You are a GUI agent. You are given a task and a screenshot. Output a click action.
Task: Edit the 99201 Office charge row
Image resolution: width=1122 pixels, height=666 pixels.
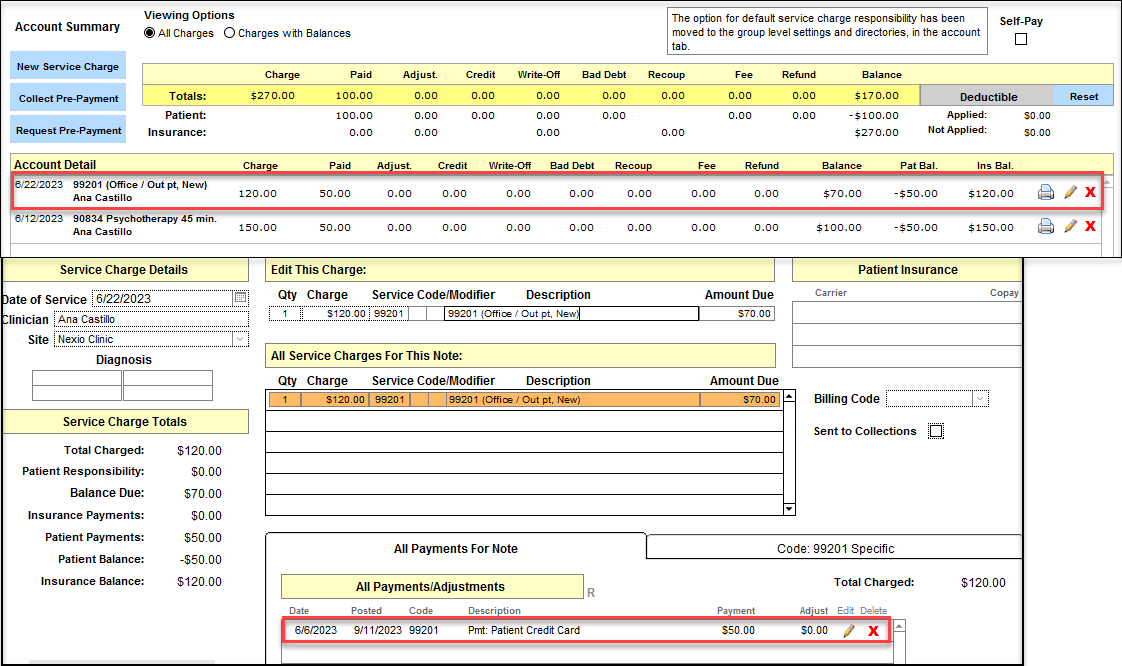[x=1070, y=193]
